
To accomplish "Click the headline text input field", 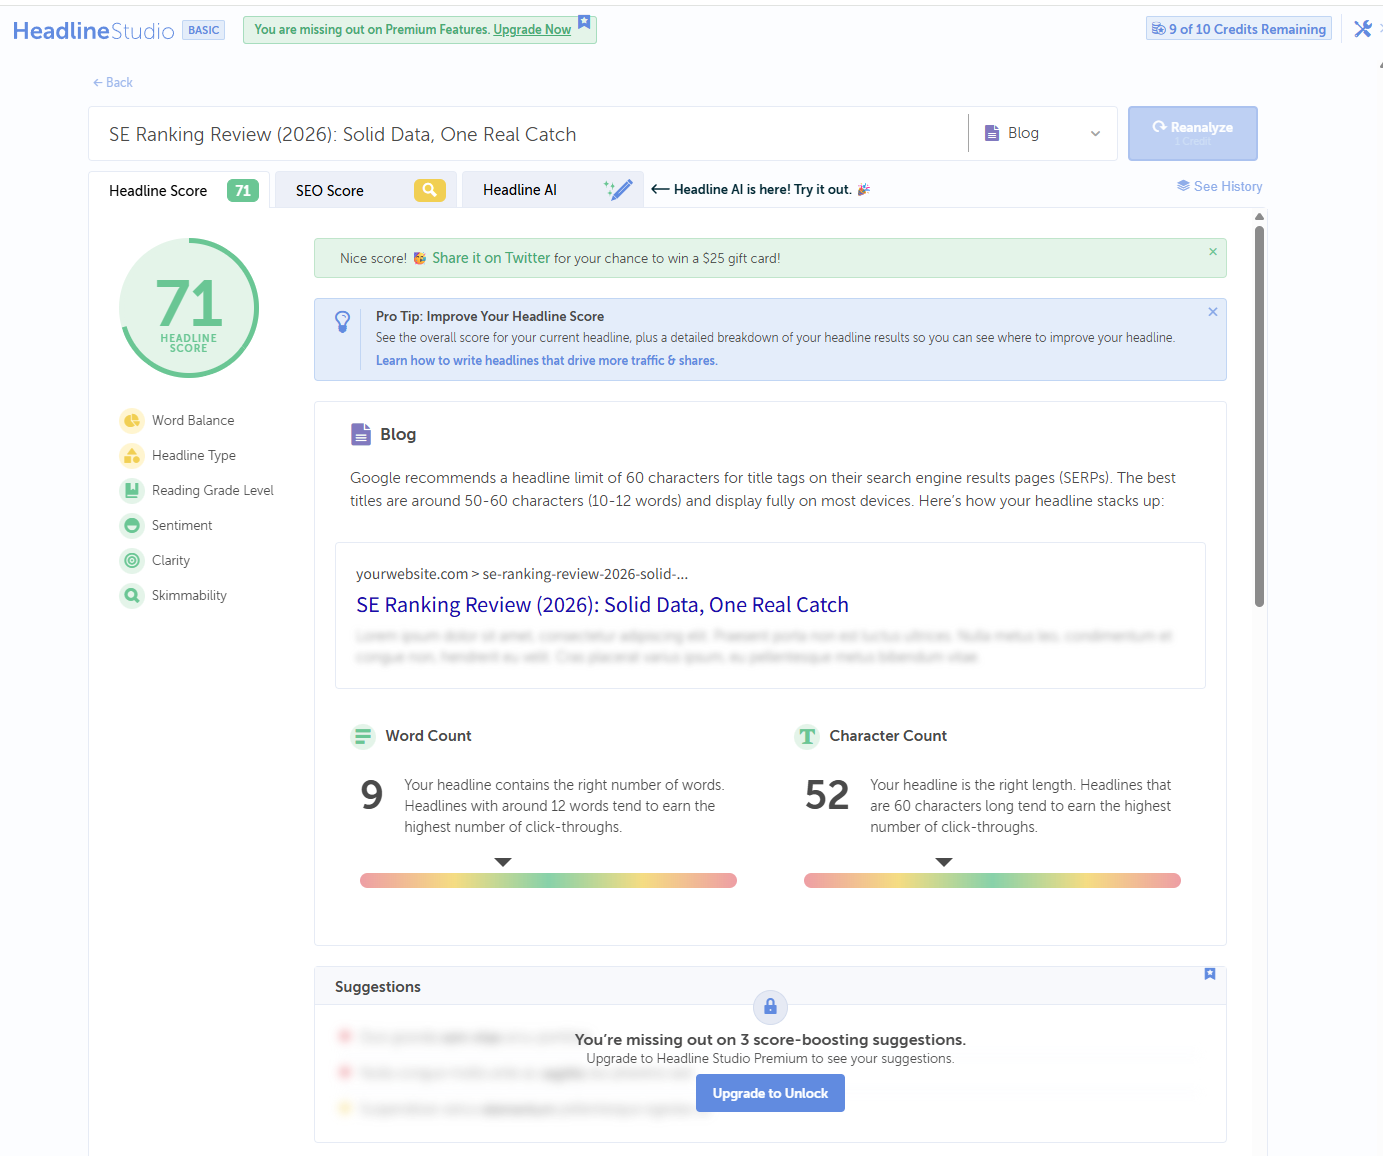I will click(528, 134).
